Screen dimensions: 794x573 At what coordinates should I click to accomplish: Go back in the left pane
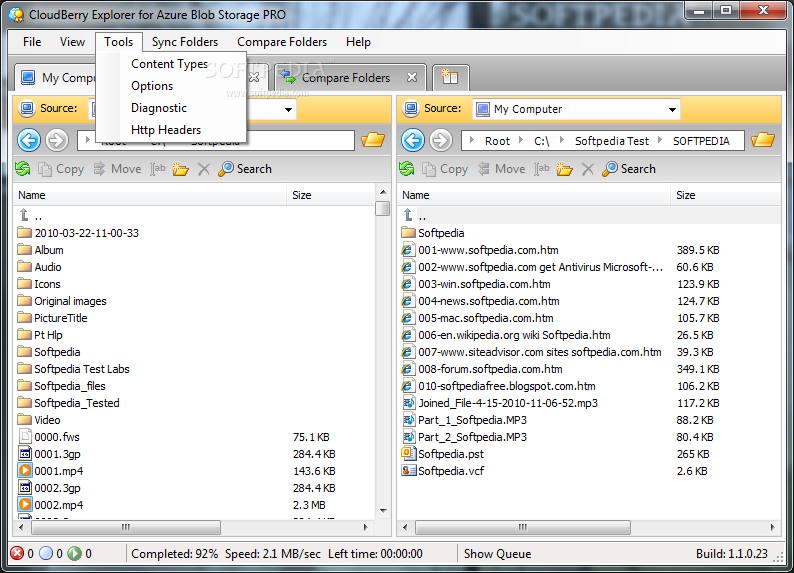[x=29, y=140]
